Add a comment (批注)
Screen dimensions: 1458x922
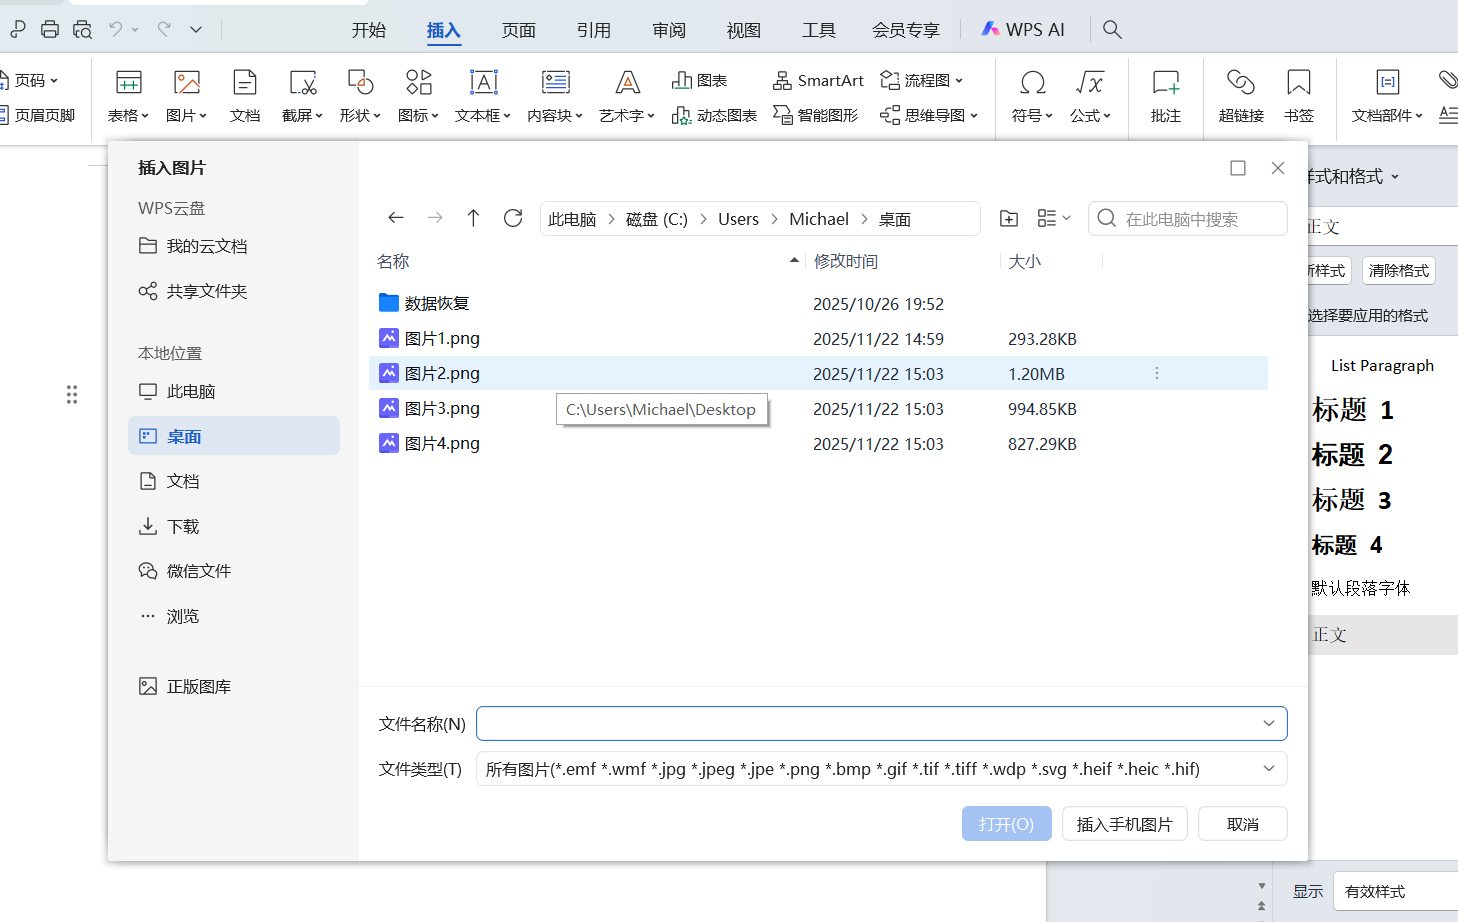(1166, 96)
